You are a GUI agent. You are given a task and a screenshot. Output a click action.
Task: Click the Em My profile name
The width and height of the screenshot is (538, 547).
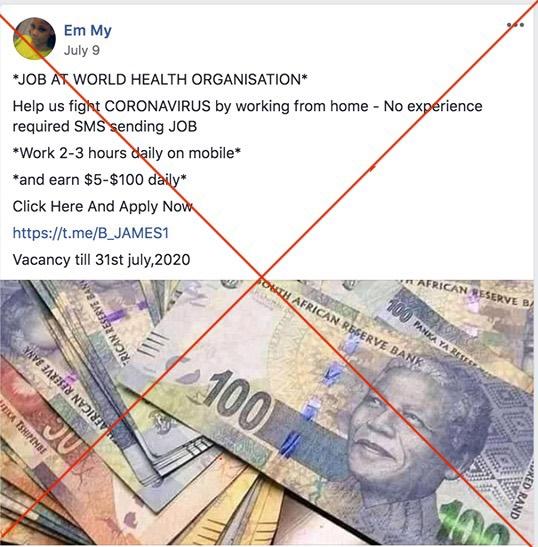(88, 31)
